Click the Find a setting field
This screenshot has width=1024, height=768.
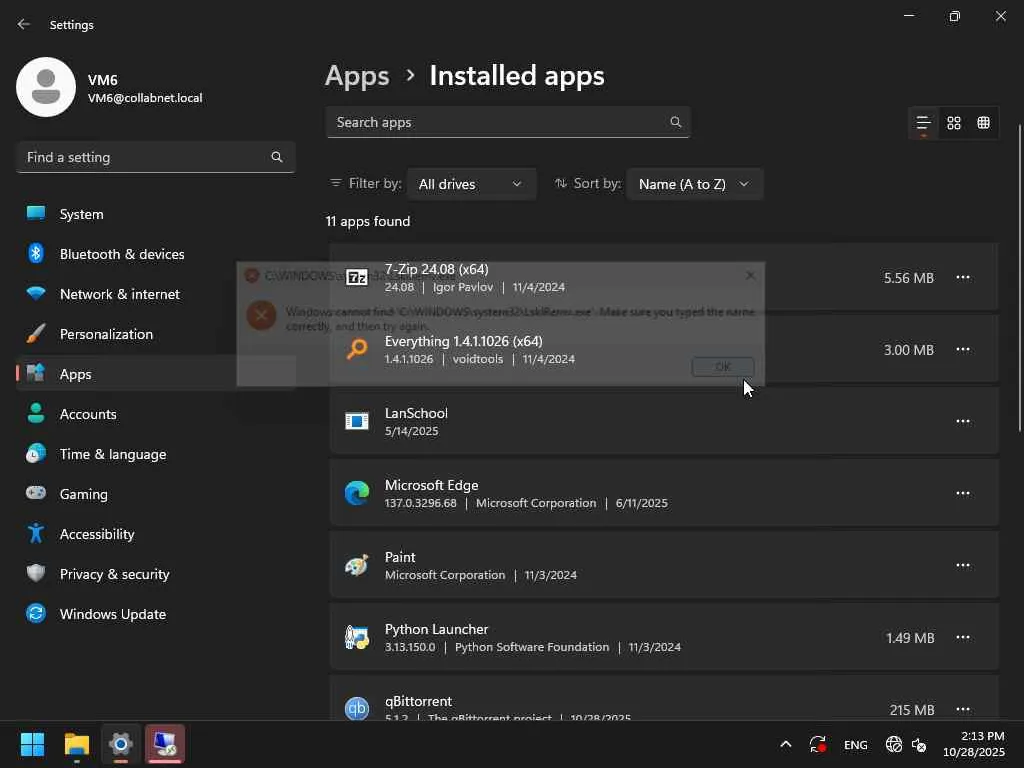pyautogui.click(x=145, y=157)
